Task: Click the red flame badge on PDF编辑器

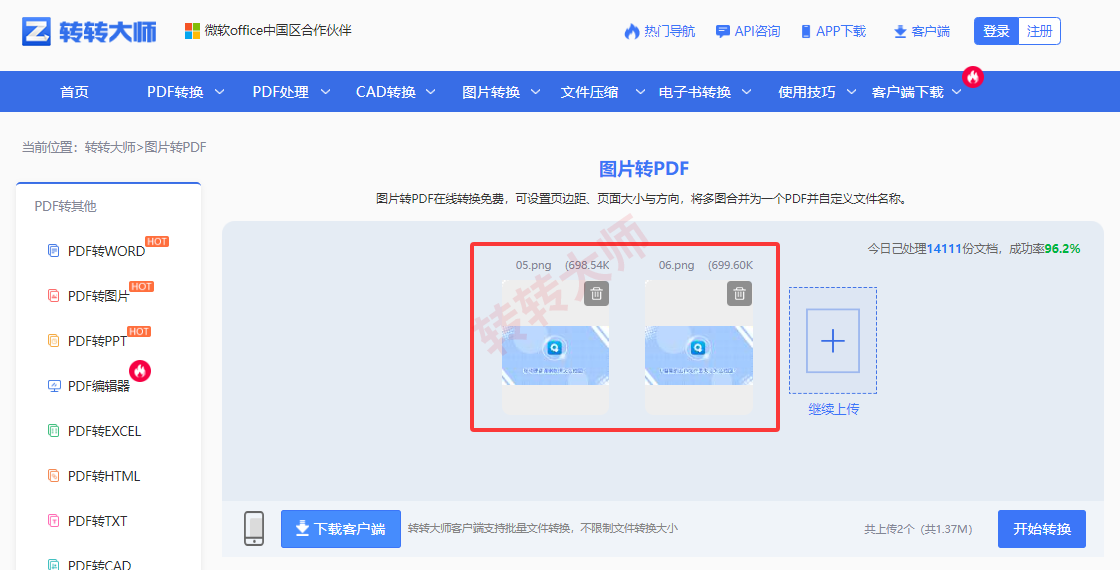Action: click(140, 371)
